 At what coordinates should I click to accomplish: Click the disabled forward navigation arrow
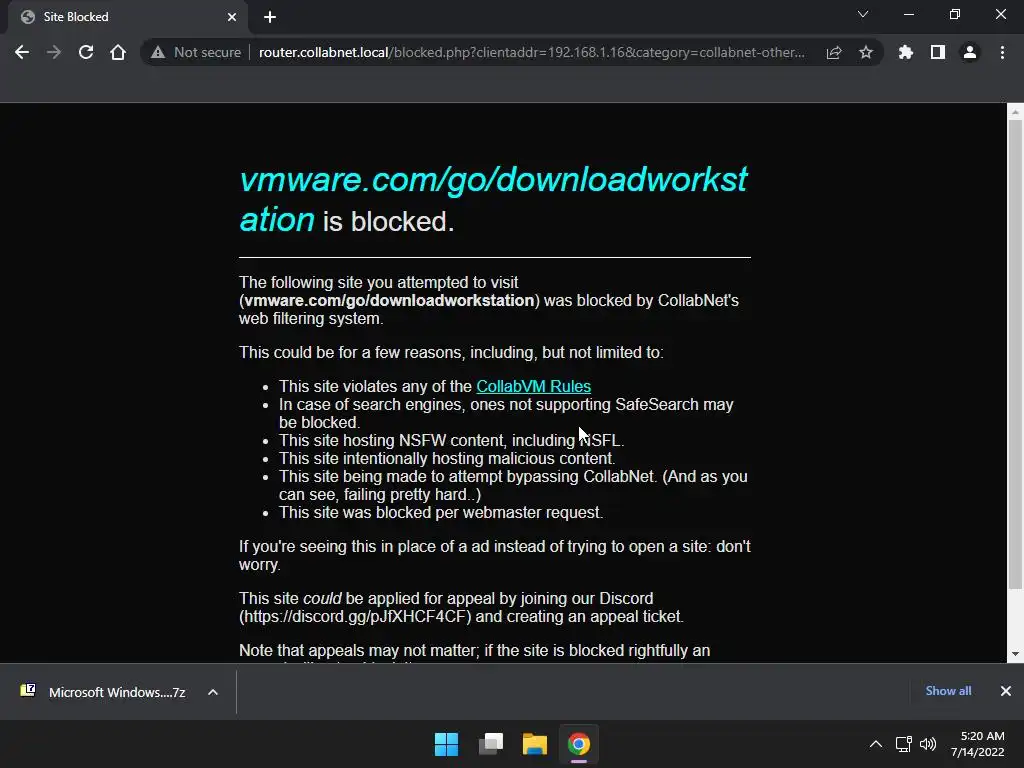coord(54,52)
